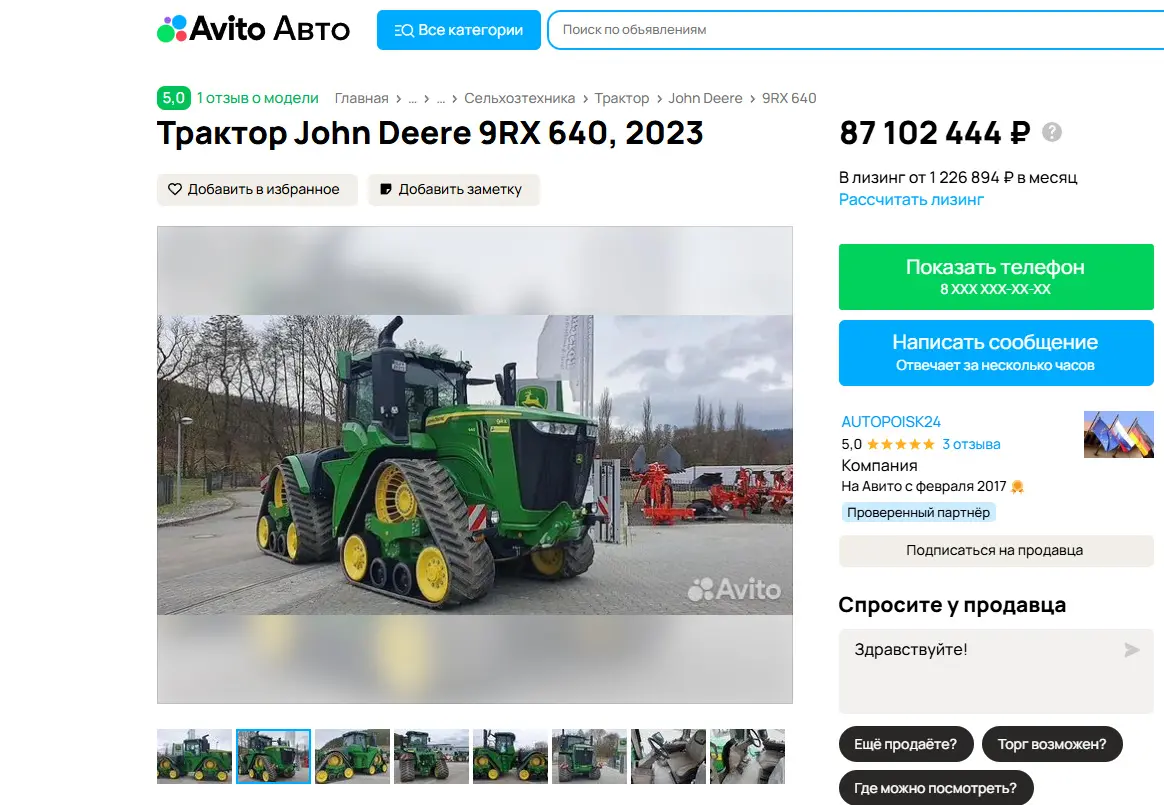
Task: Click the Спросите у продавца heading
Action: (952, 605)
